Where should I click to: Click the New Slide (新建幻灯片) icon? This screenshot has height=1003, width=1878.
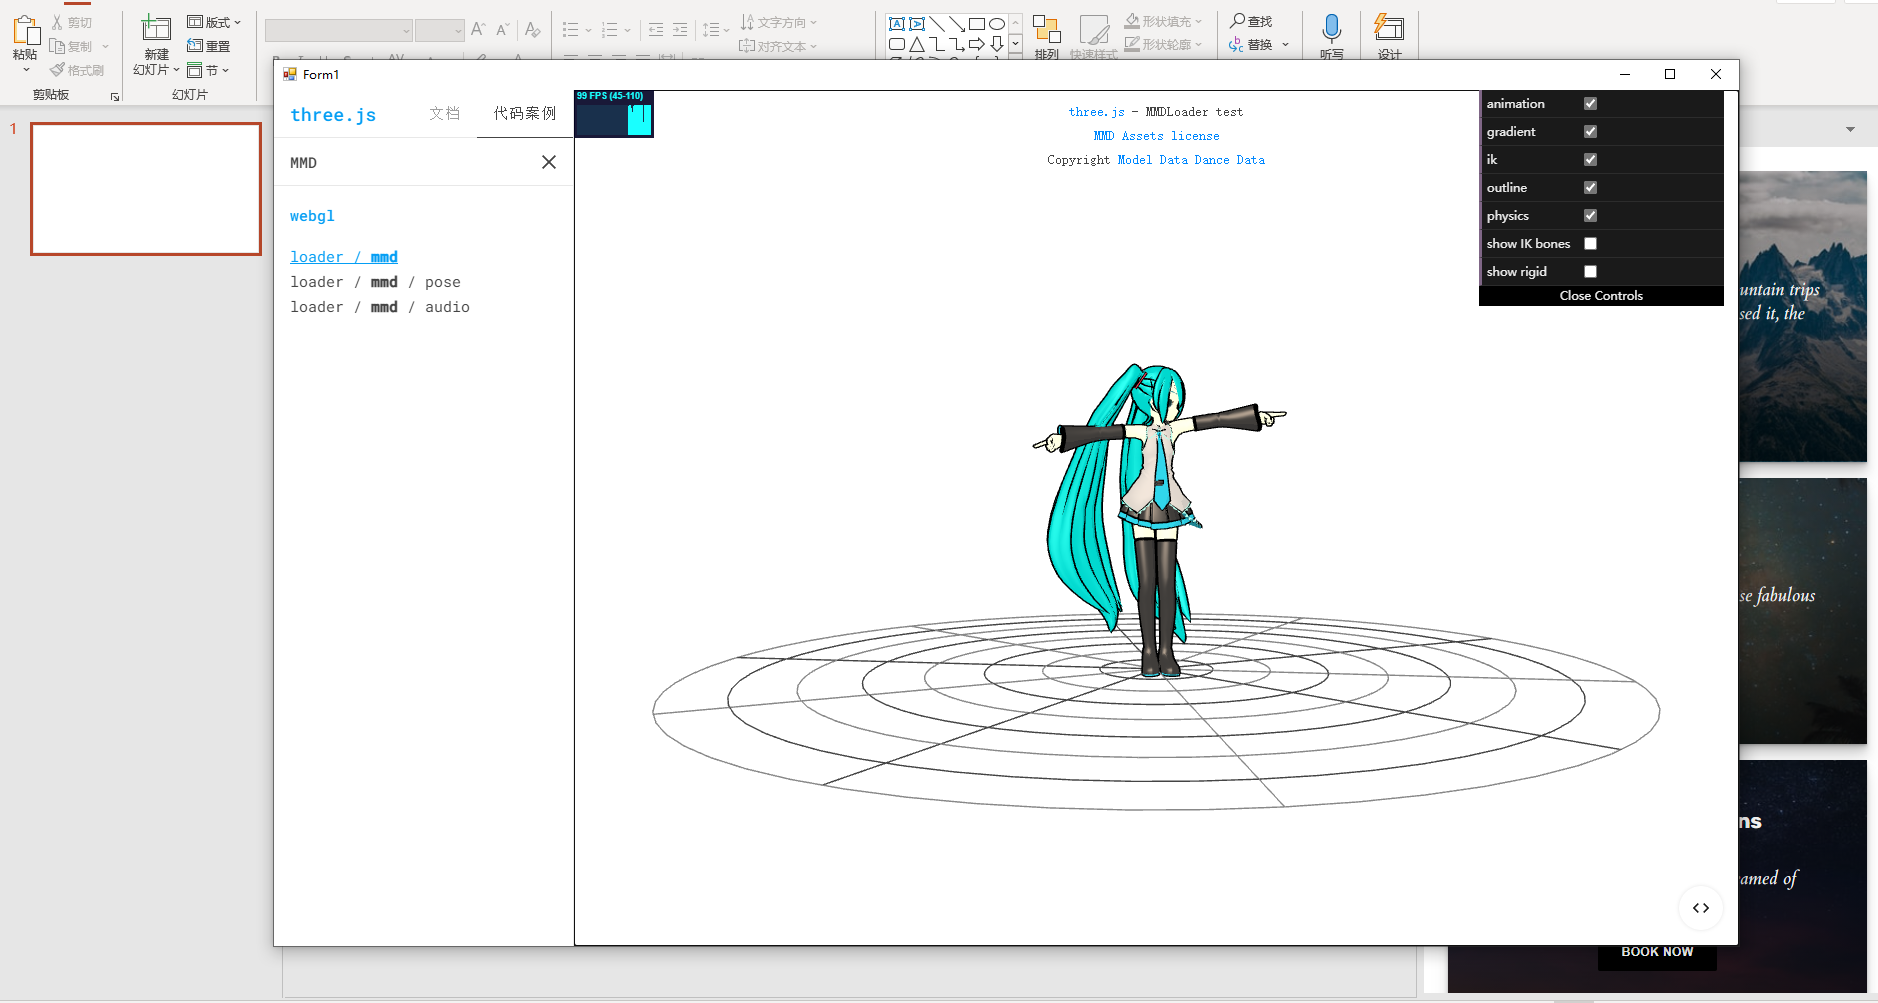(x=156, y=29)
